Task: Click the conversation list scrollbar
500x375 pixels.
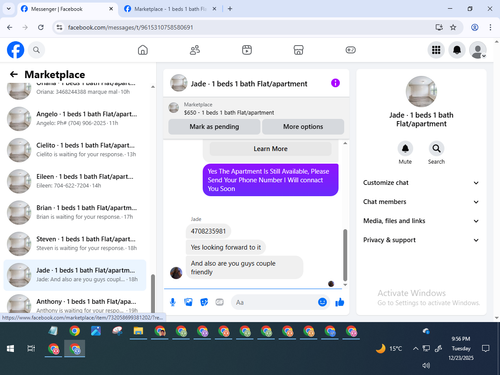Action: coord(153,293)
